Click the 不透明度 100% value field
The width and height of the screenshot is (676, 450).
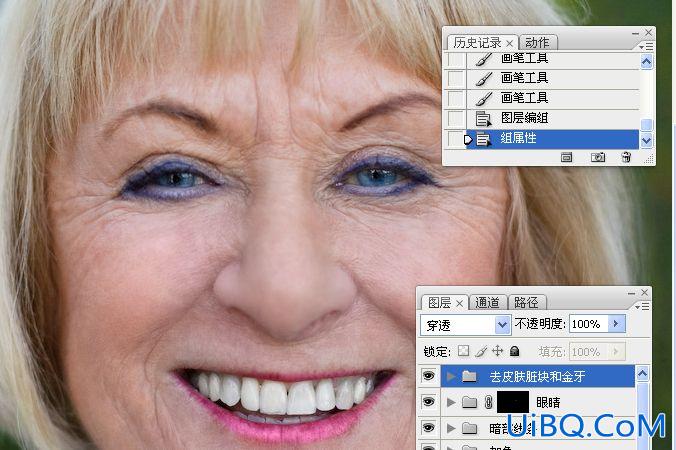click(589, 324)
